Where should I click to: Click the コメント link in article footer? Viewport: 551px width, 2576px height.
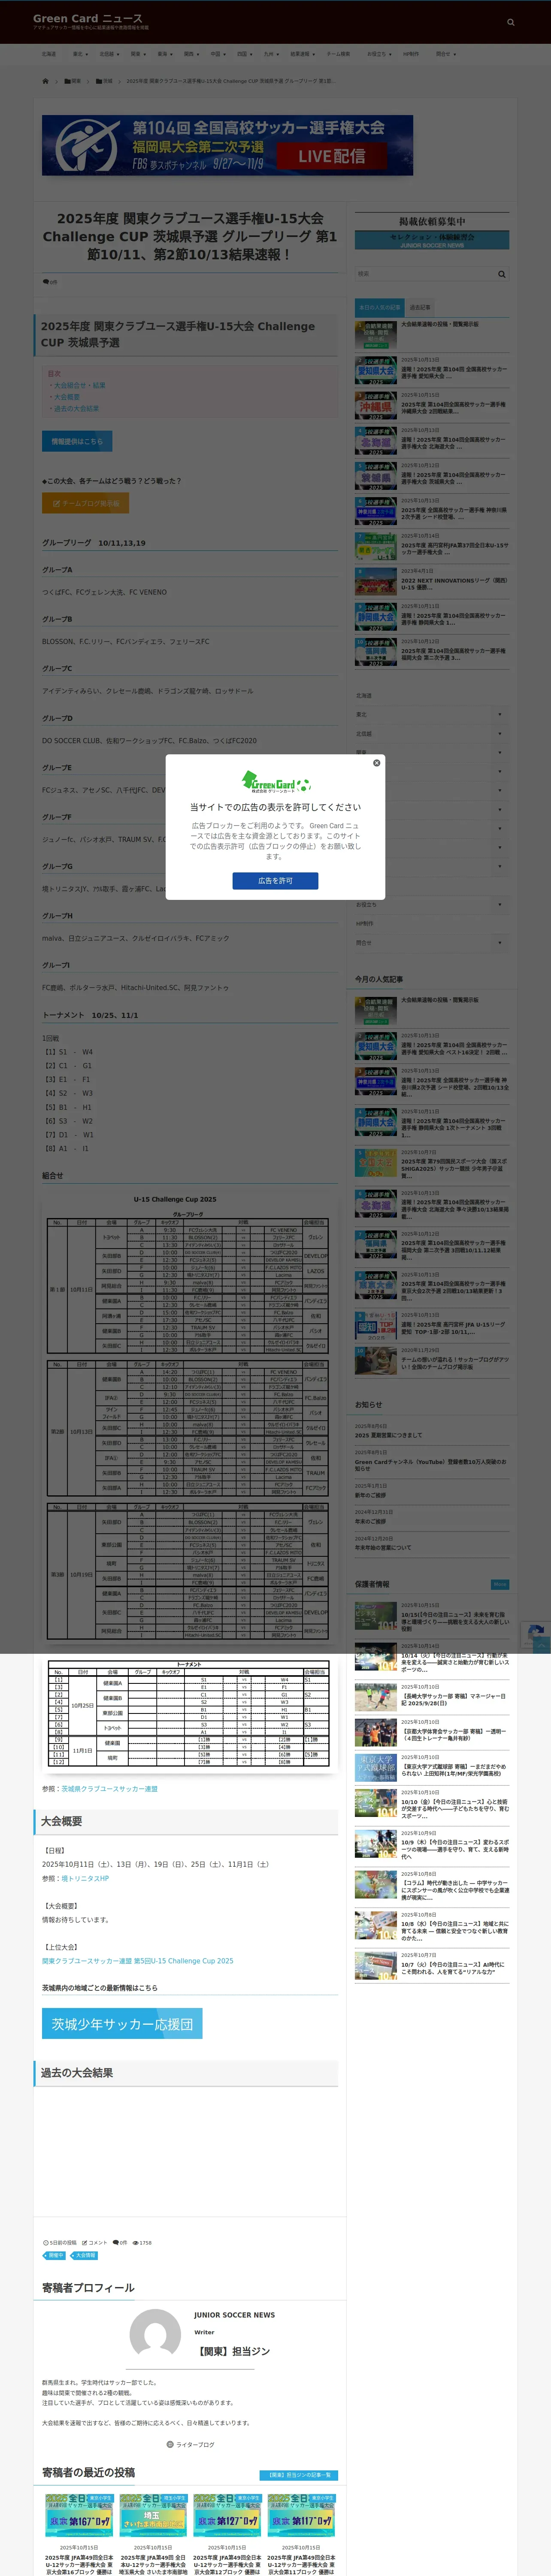click(95, 2242)
